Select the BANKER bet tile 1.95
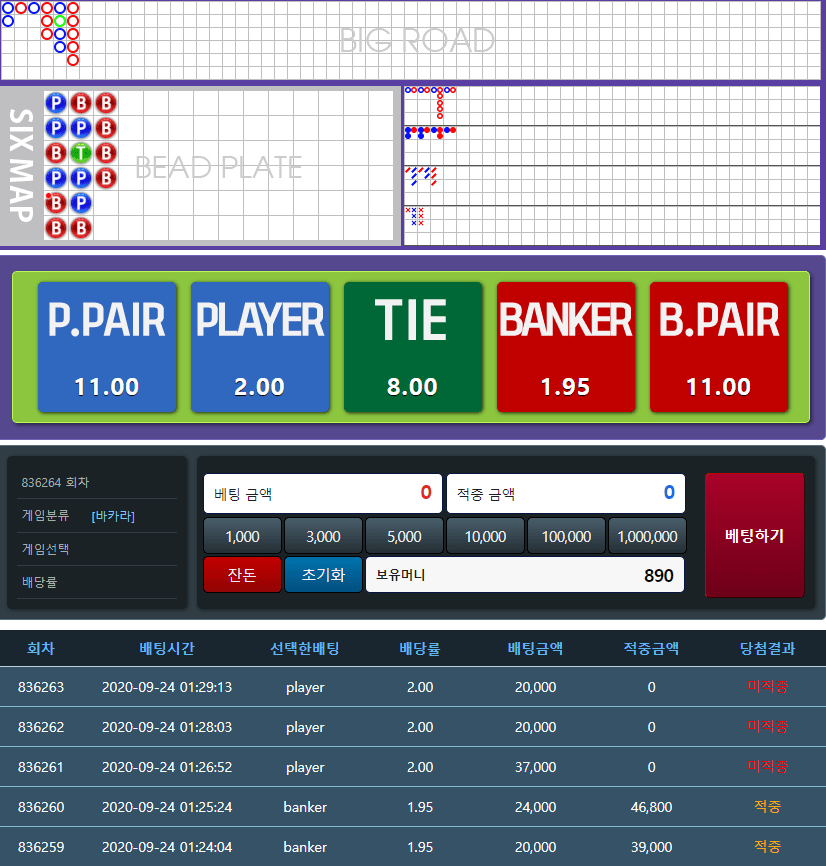 (566, 347)
